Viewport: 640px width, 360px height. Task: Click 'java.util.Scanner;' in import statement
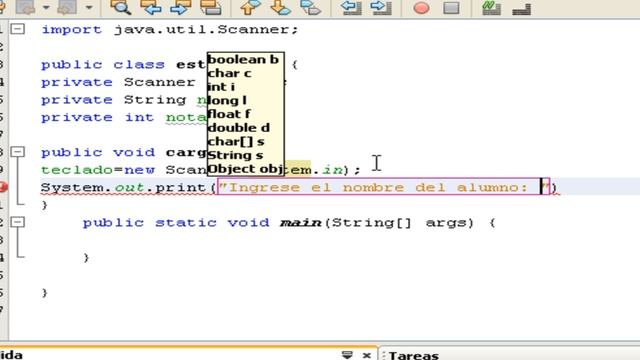click(207, 29)
